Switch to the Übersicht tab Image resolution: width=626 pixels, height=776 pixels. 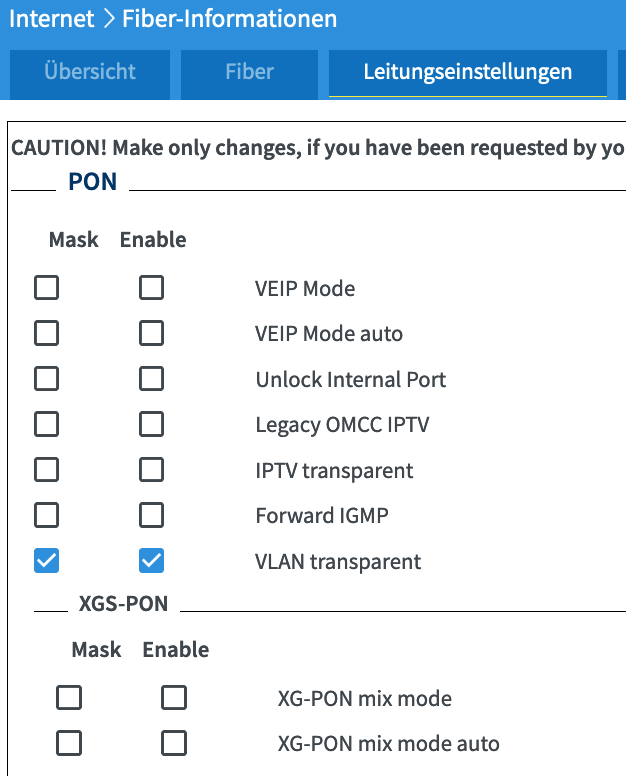click(x=90, y=73)
